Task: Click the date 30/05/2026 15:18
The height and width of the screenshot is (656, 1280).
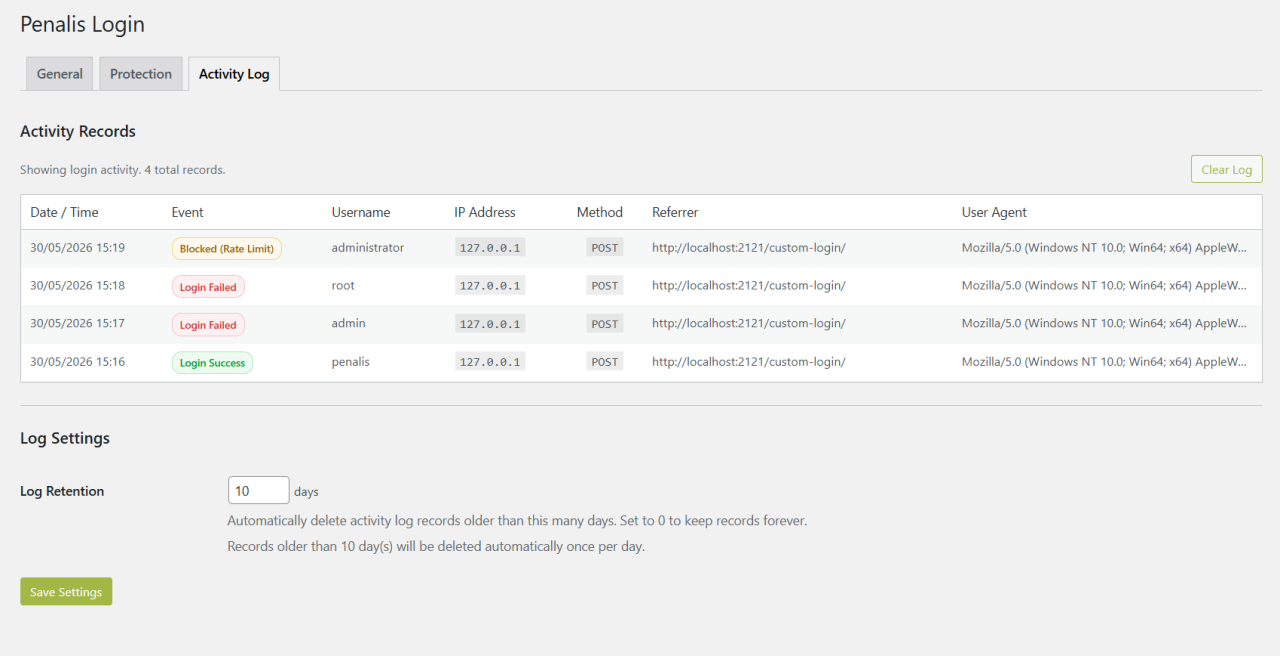Action: click(78, 285)
